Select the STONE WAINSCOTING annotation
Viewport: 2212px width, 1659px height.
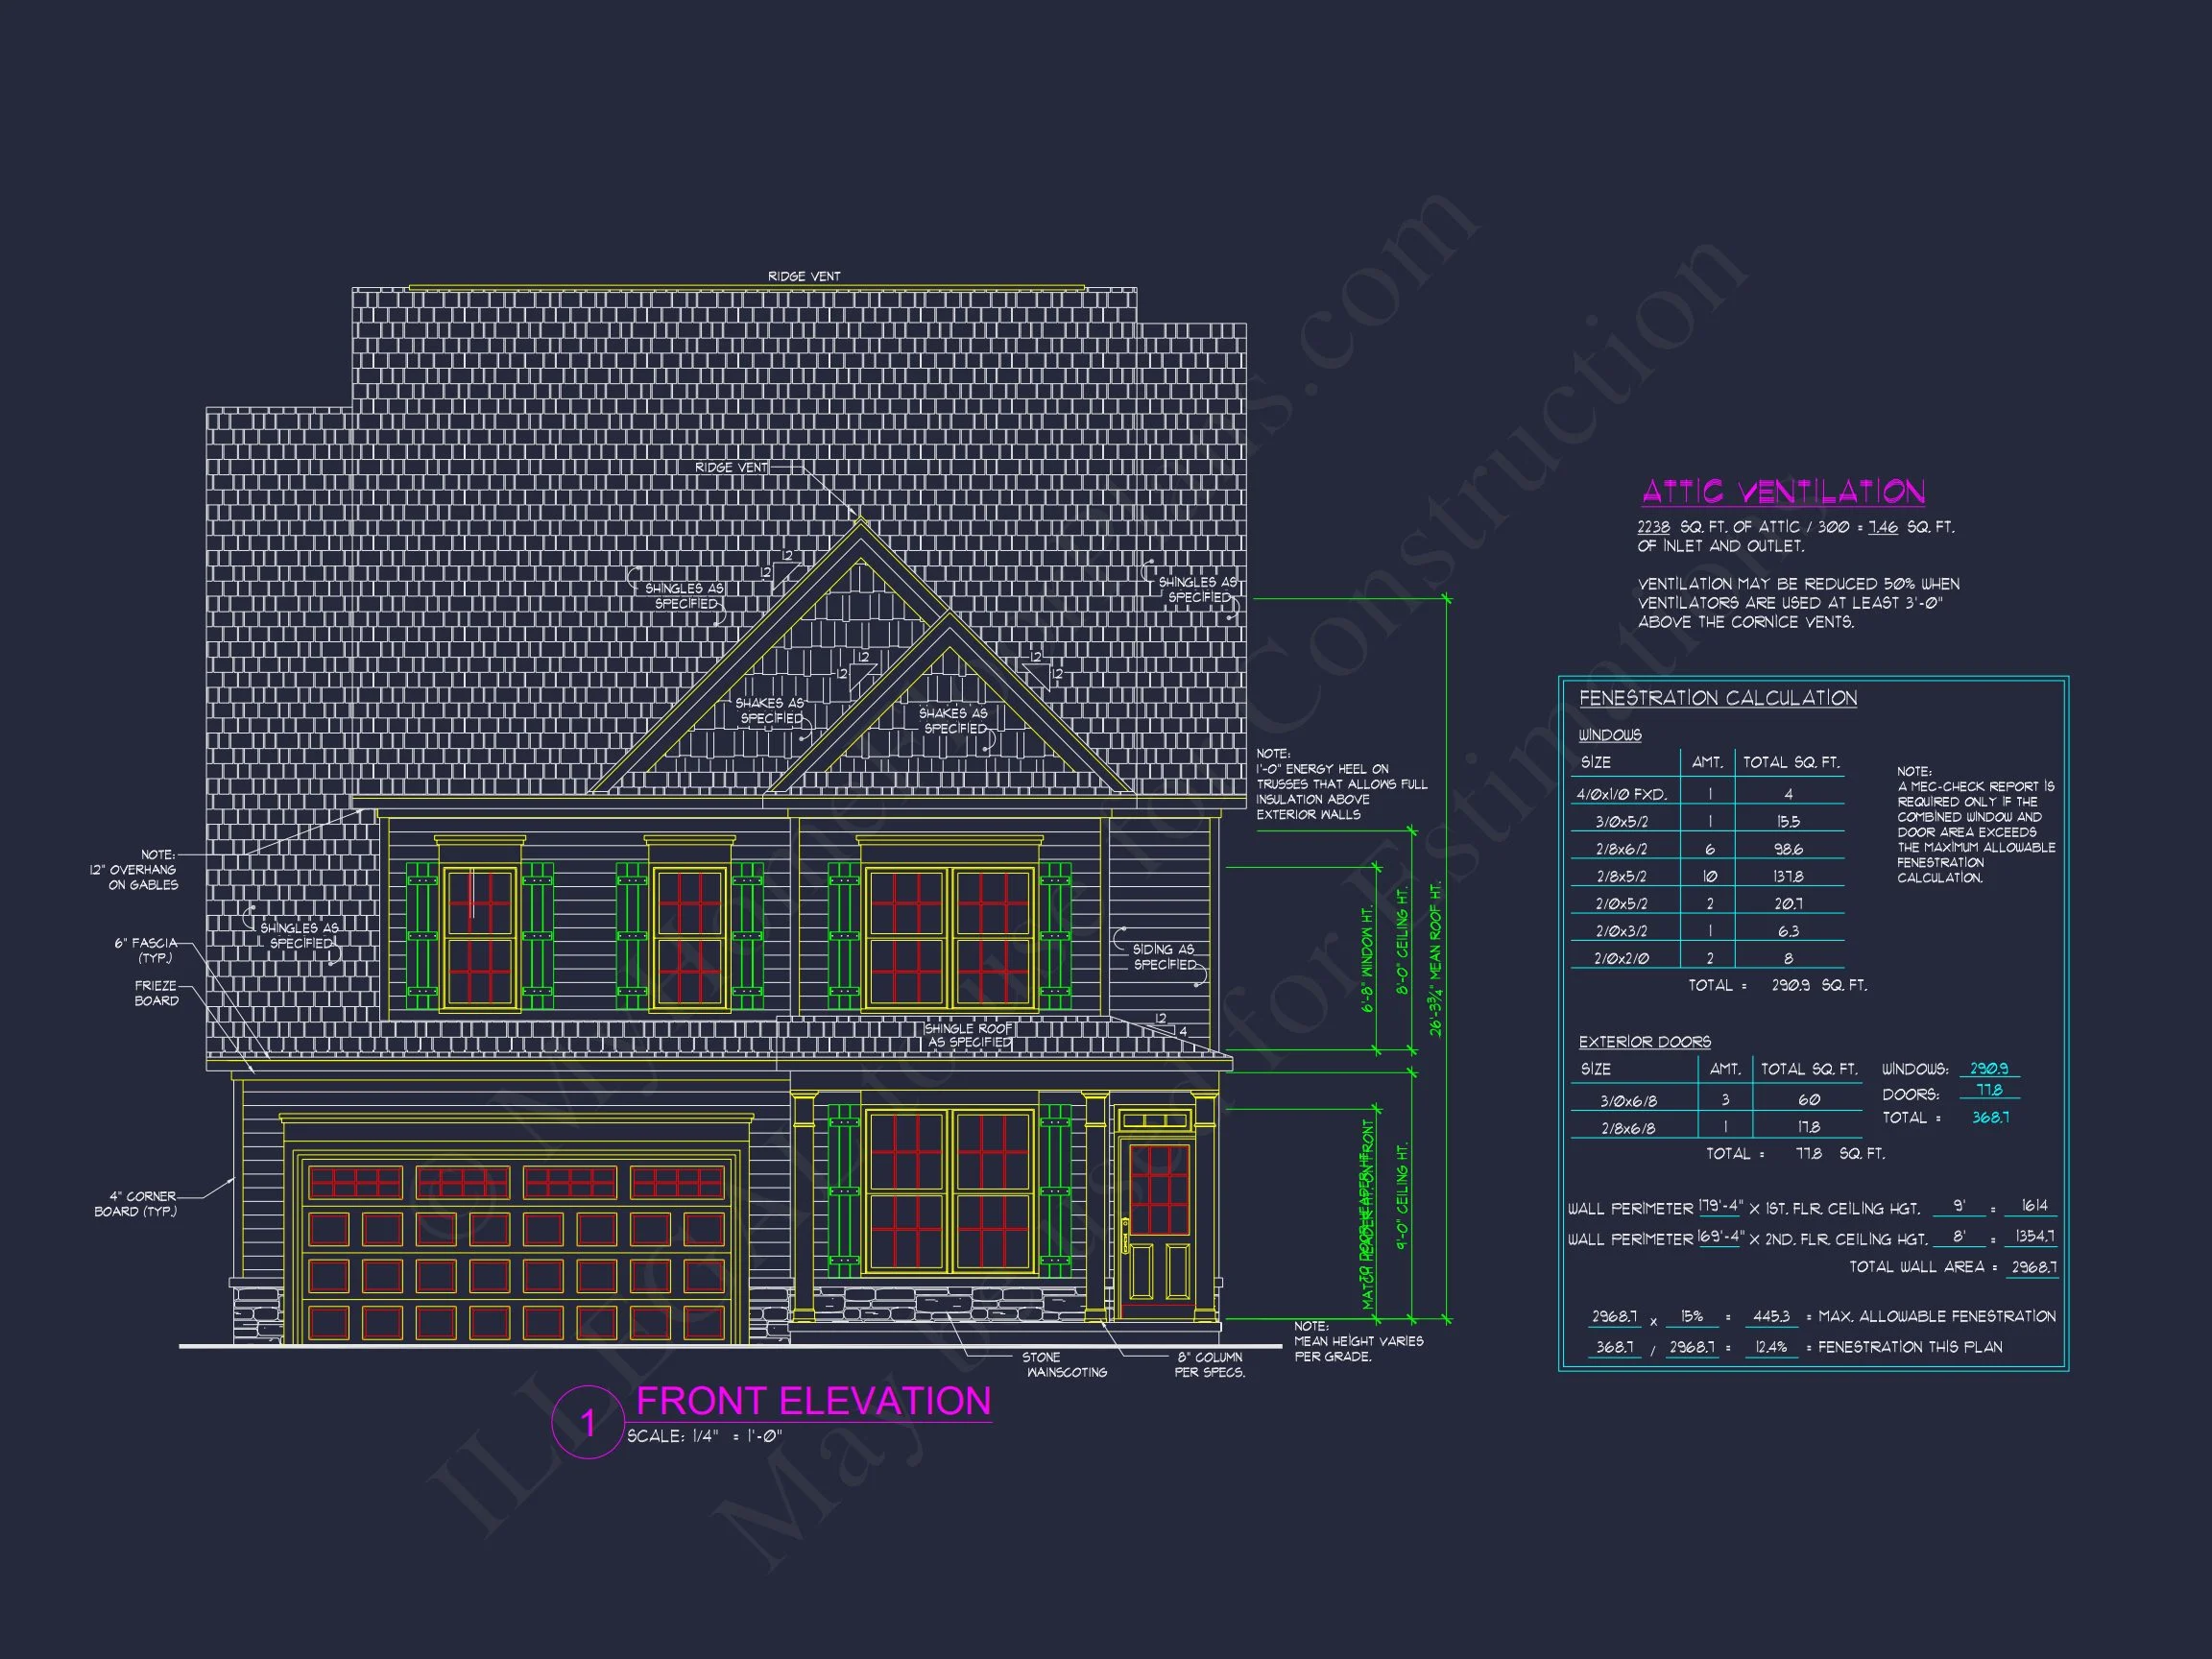(x=1065, y=1365)
